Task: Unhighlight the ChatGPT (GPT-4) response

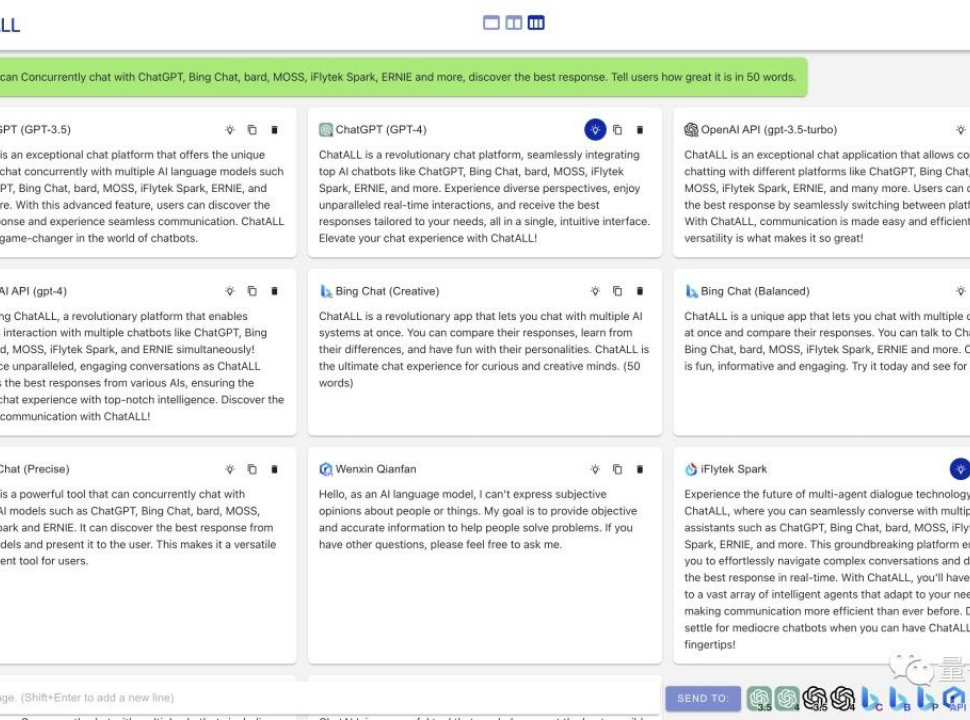Action: pos(595,130)
